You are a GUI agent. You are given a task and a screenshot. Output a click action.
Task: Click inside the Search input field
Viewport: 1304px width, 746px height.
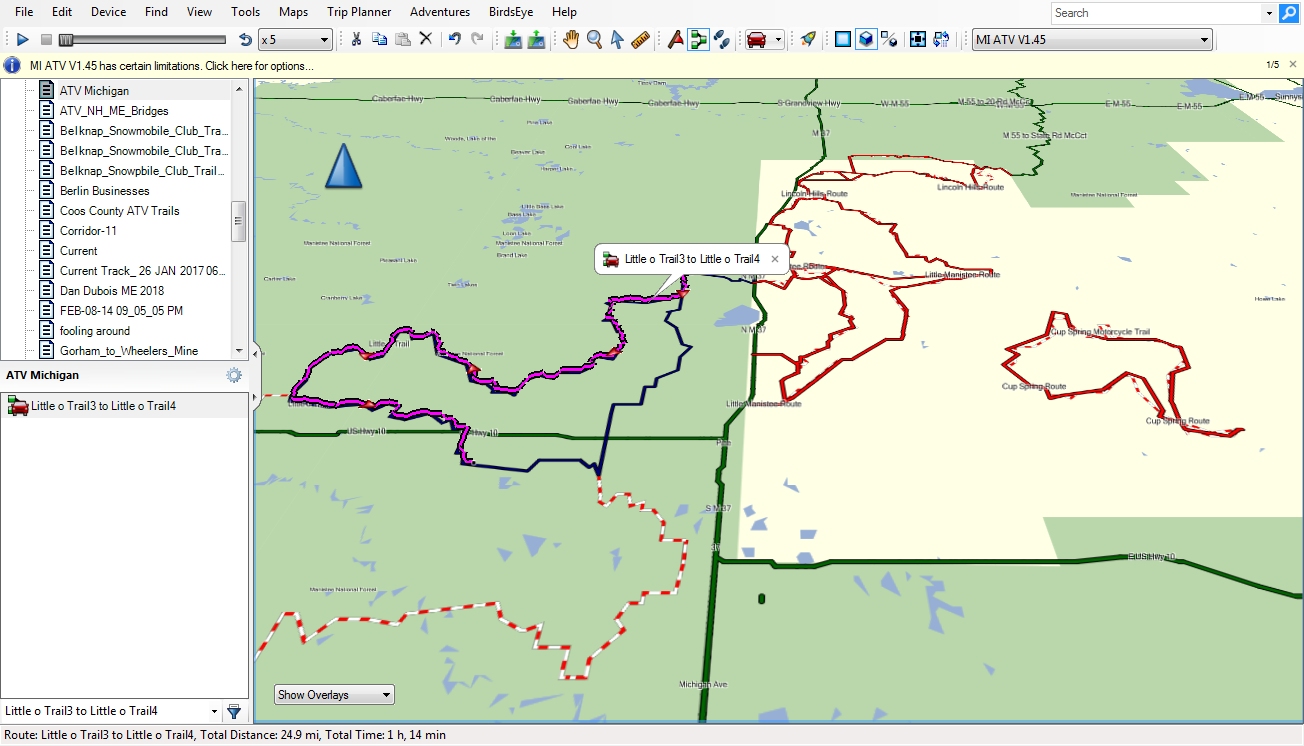tap(1150, 13)
